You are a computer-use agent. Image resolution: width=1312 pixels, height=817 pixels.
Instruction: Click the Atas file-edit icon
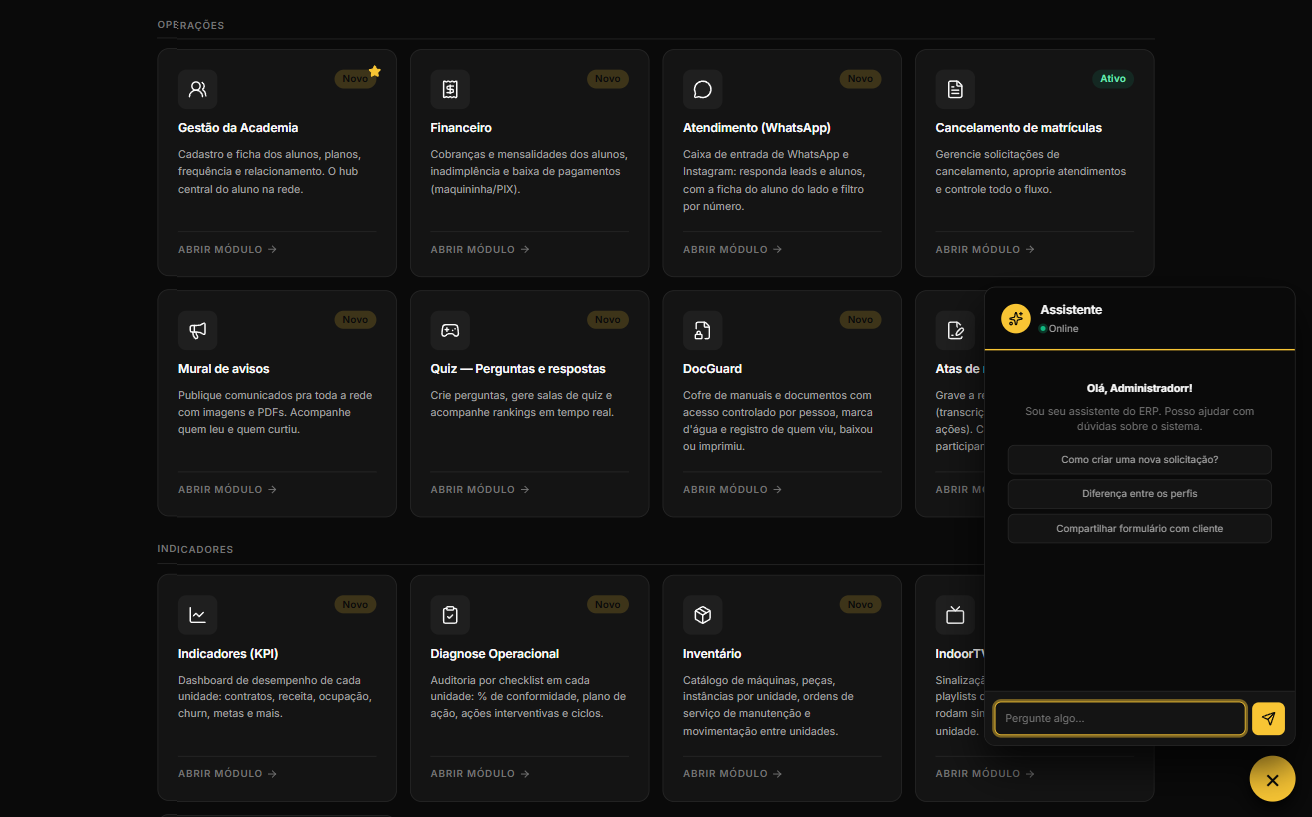pyautogui.click(x=955, y=330)
